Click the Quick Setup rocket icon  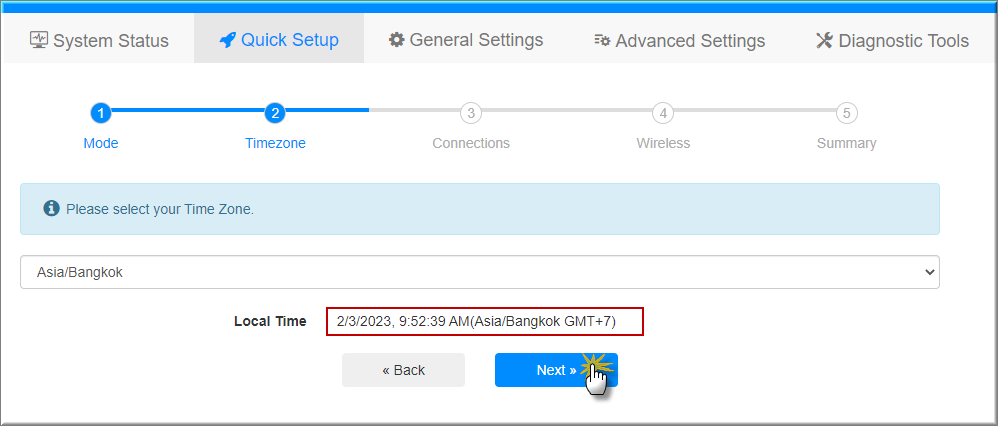pyautogui.click(x=227, y=40)
